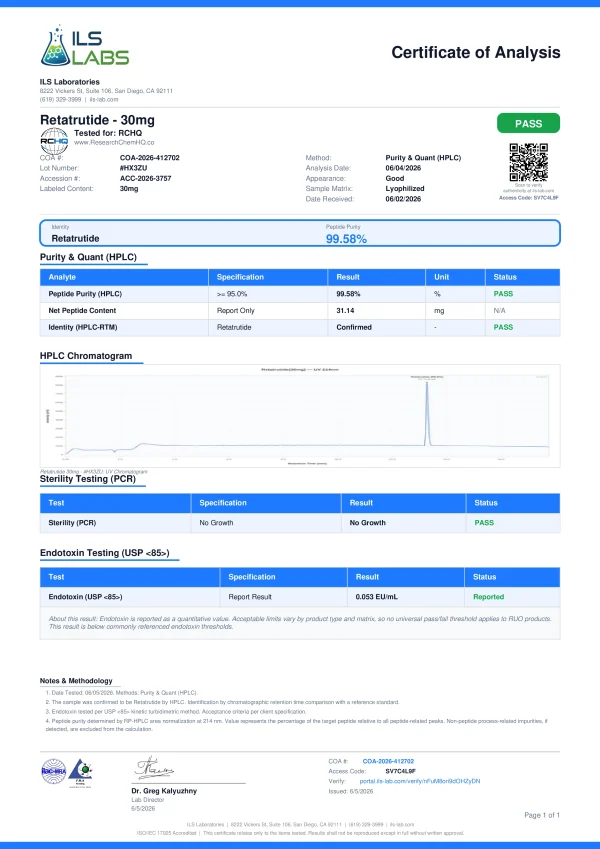Click the 'Peptide Purity (HPLC)' row label
The height and width of the screenshot is (849, 600).
[x=85, y=293]
